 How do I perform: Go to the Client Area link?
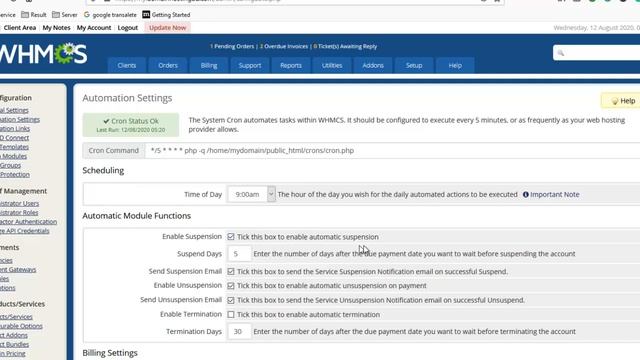pos(20,28)
